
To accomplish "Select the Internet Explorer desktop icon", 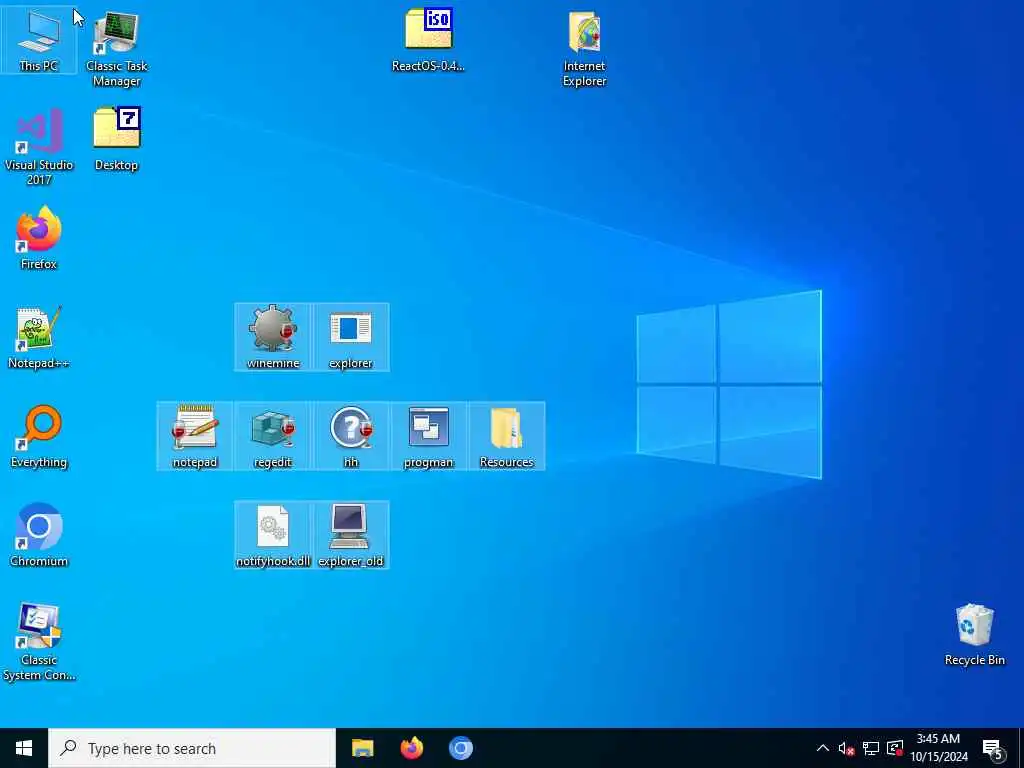I will tap(584, 48).
